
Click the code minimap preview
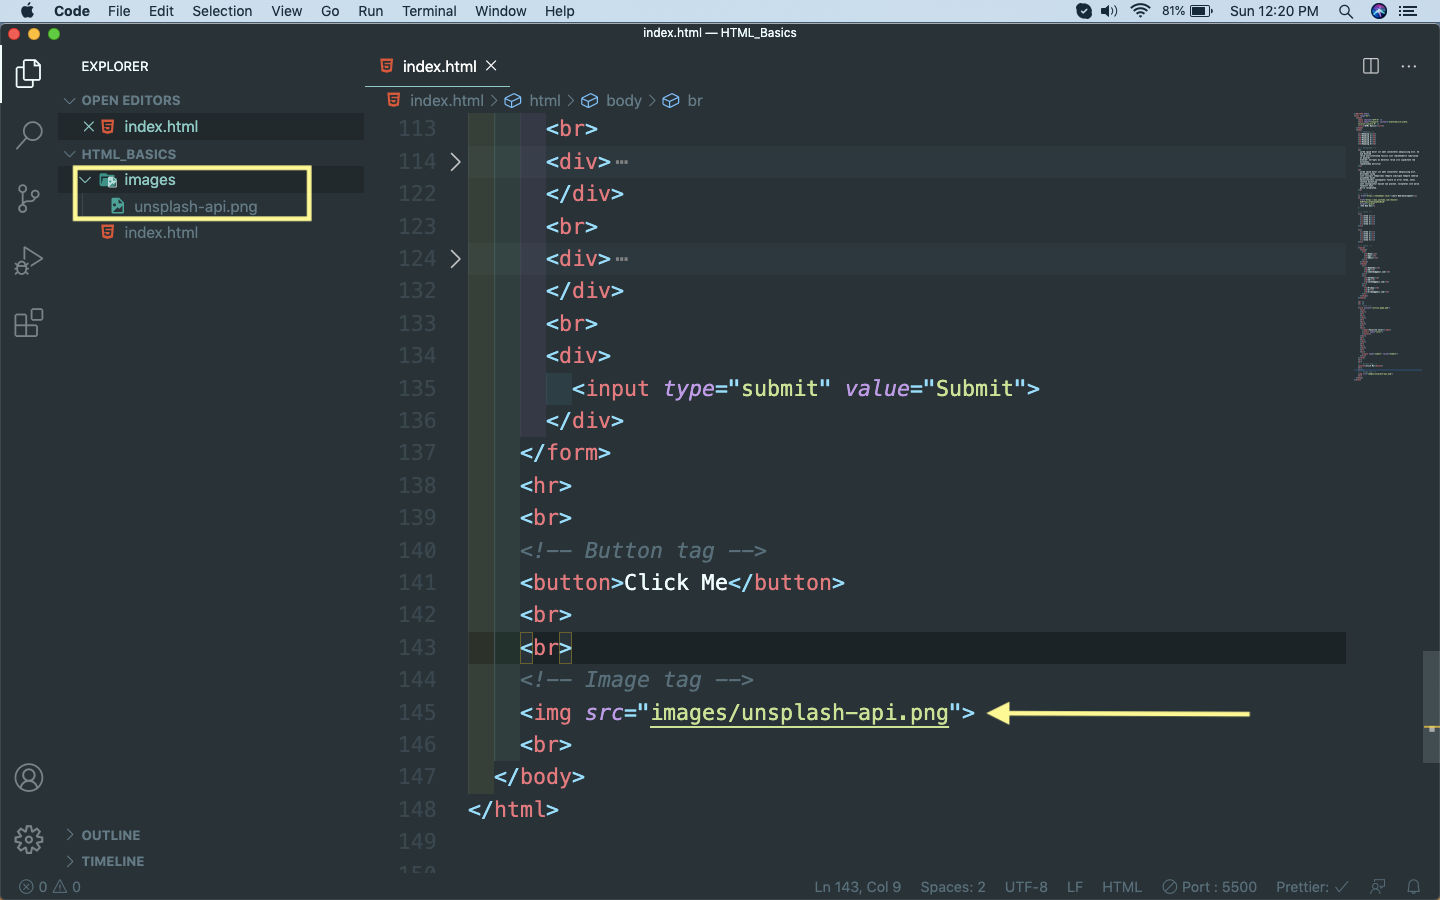(1386, 247)
